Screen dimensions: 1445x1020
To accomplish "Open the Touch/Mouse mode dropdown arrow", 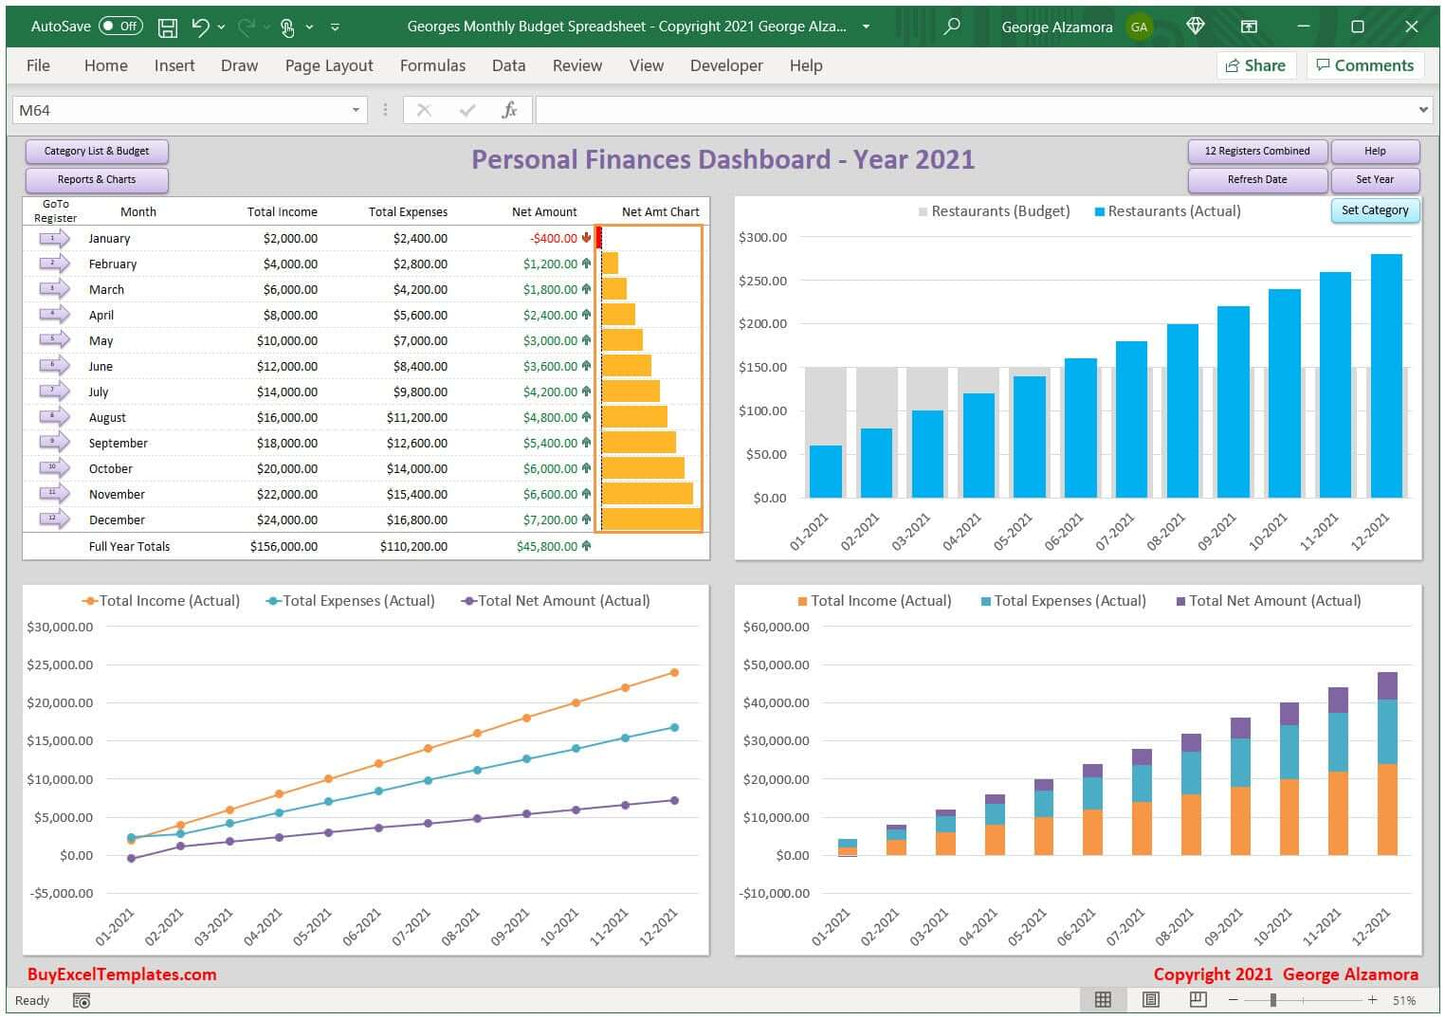I will [309, 27].
